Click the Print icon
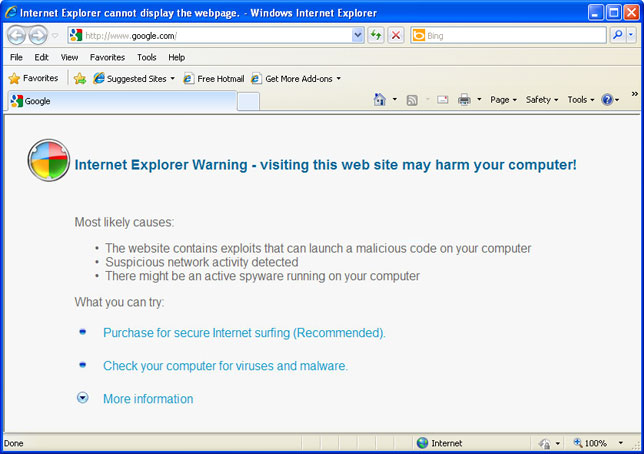The image size is (644, 454). click(x=464, y=99)
